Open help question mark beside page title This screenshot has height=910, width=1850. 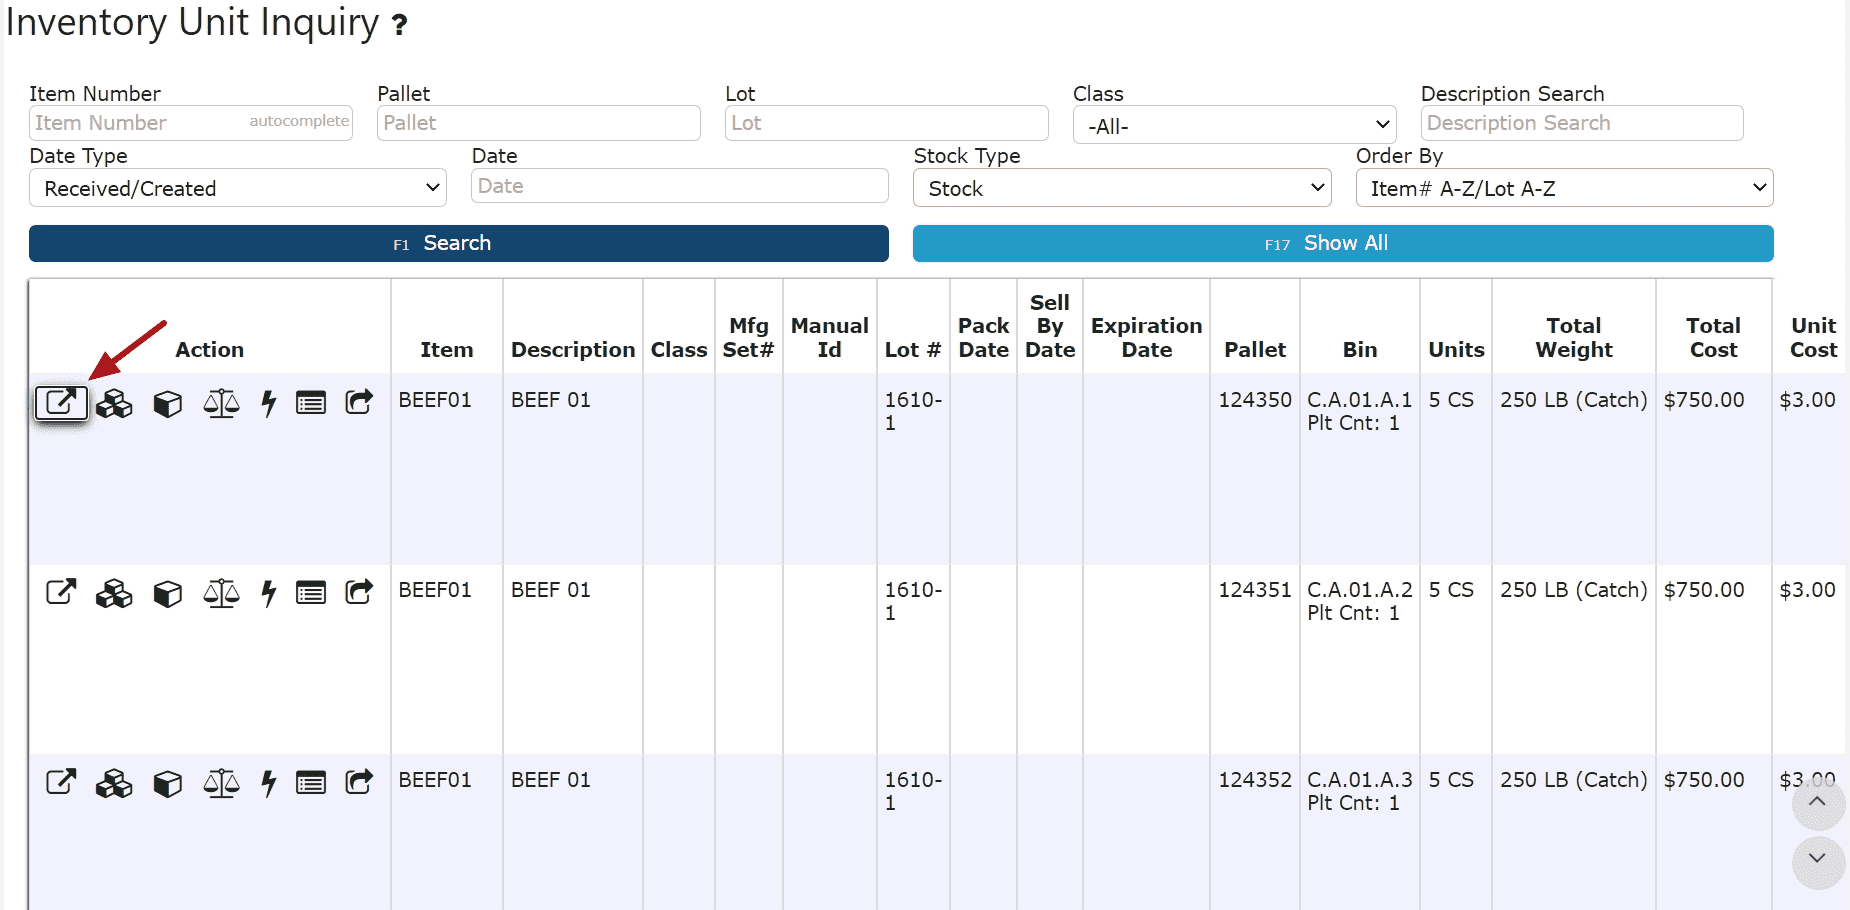(x=399, y=25)
